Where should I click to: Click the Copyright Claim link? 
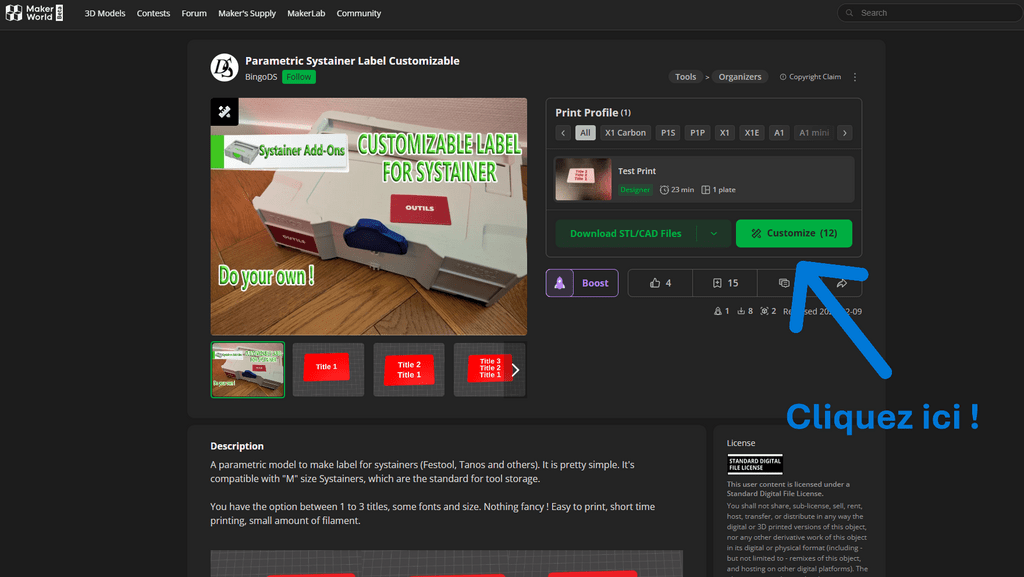(810, 77)
